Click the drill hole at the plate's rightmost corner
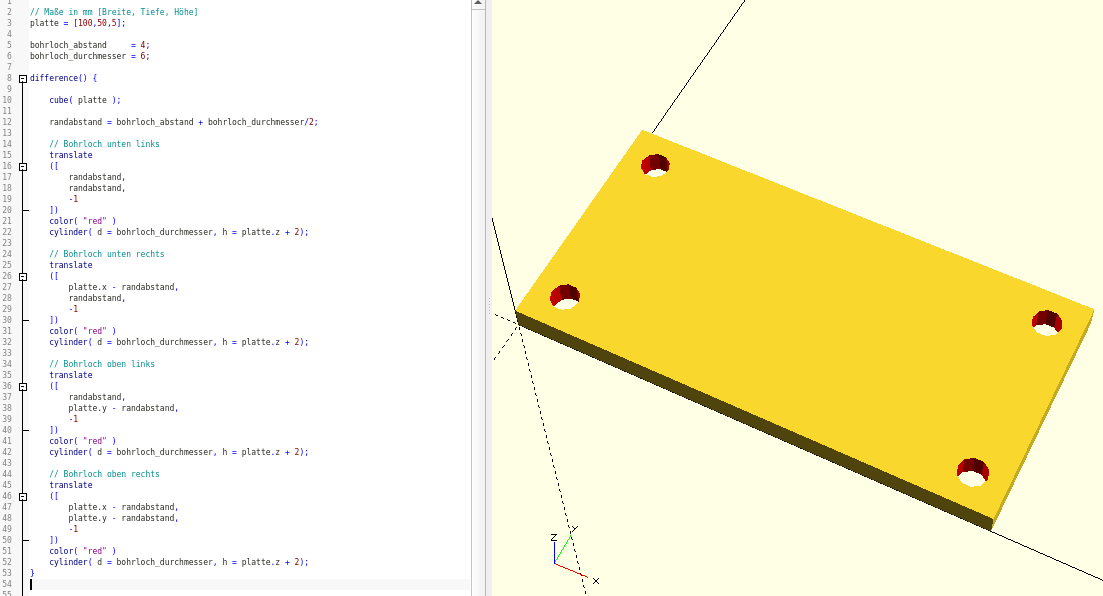 tap(1046, 322)
